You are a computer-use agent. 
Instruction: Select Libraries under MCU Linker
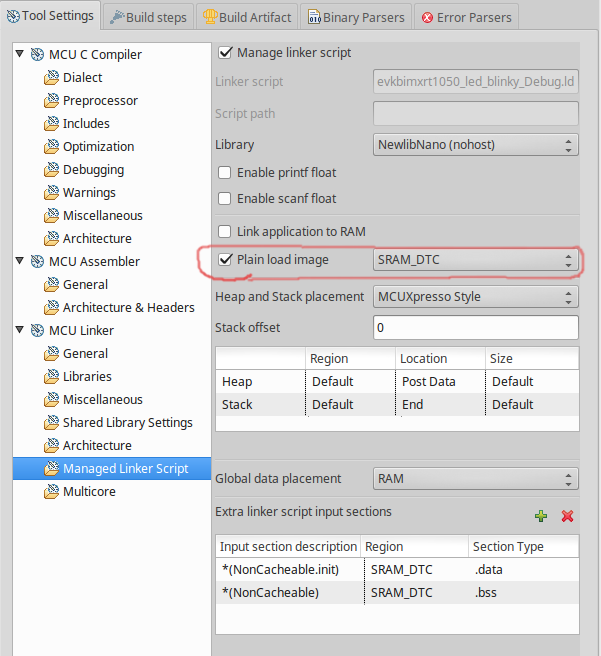point(87,377)
